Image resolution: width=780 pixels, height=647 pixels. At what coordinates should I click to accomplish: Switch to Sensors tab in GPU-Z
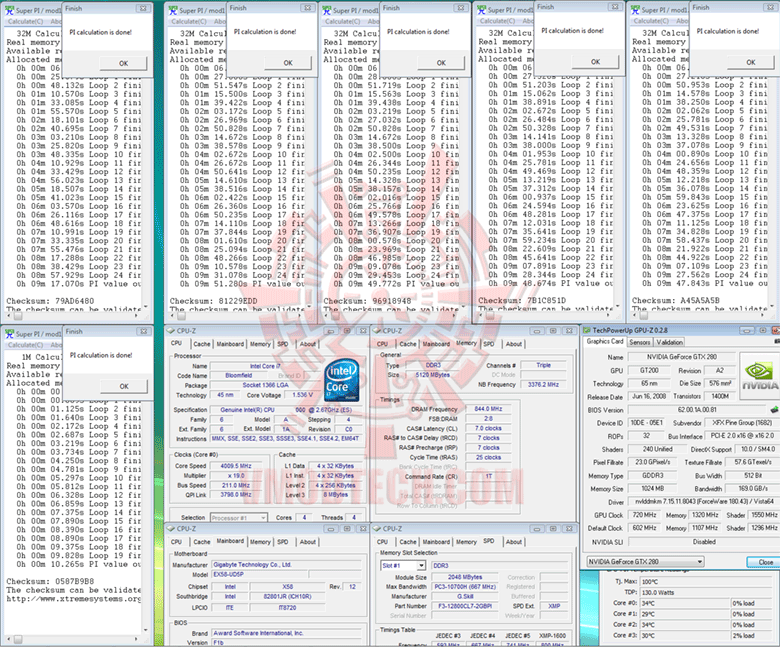(640, 342)
